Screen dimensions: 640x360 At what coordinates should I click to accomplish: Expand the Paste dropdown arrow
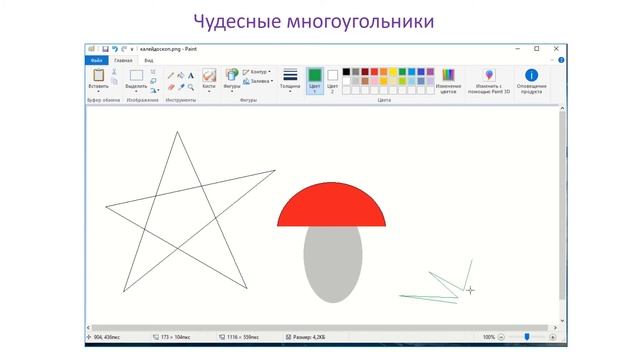point(98,92)
